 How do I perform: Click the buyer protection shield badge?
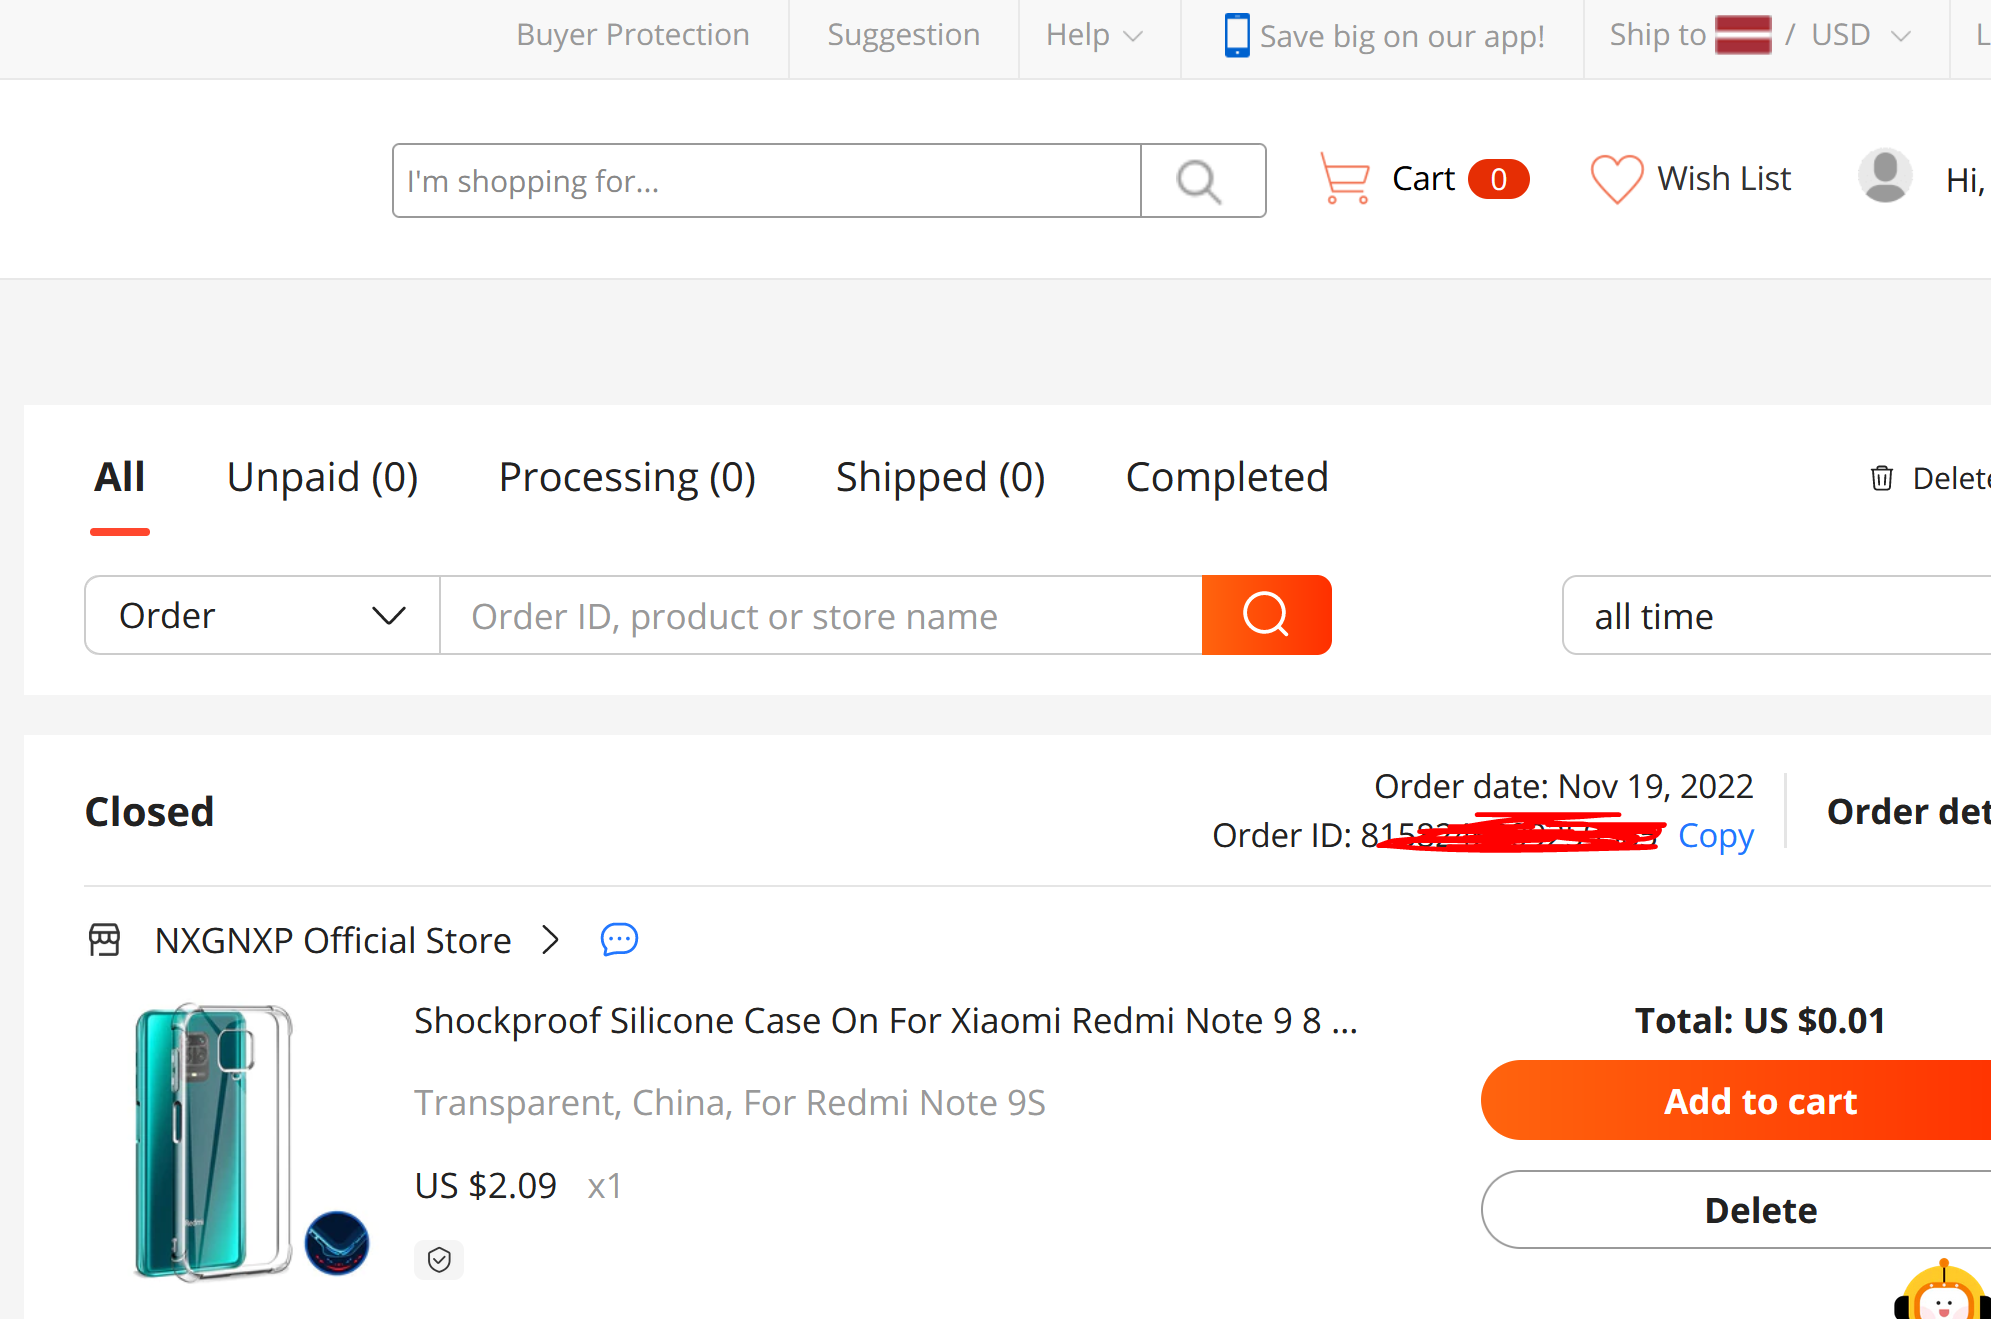(439, 1259)
